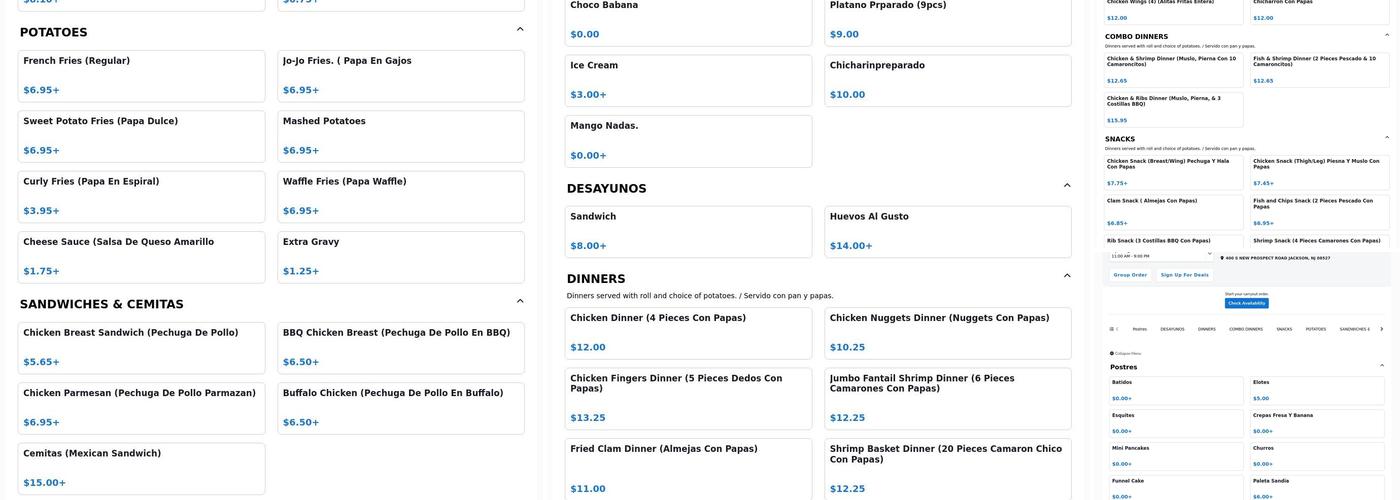Viewport: 1400px width, 500px height.
Task: Click Sign Up For Deals button
Action: point(1186,275)
